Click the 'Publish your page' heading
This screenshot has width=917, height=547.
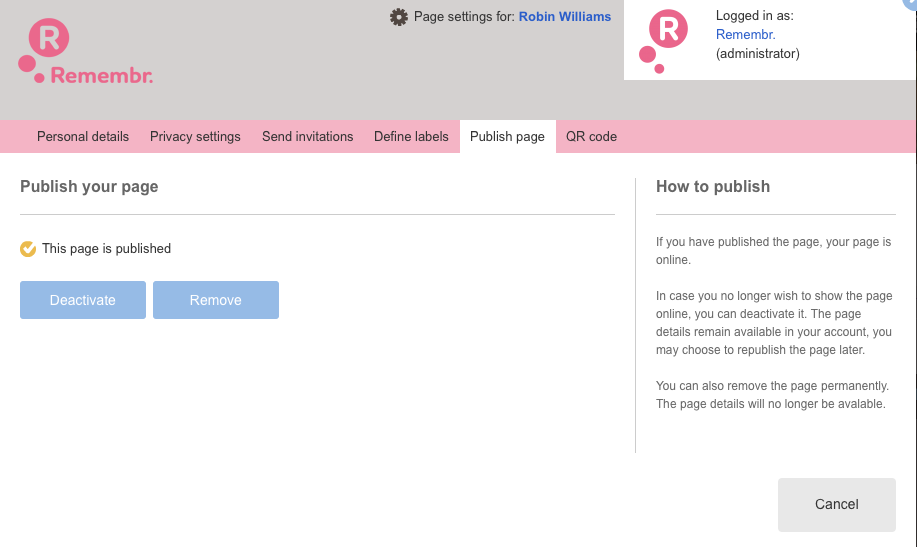pos(89,186)
